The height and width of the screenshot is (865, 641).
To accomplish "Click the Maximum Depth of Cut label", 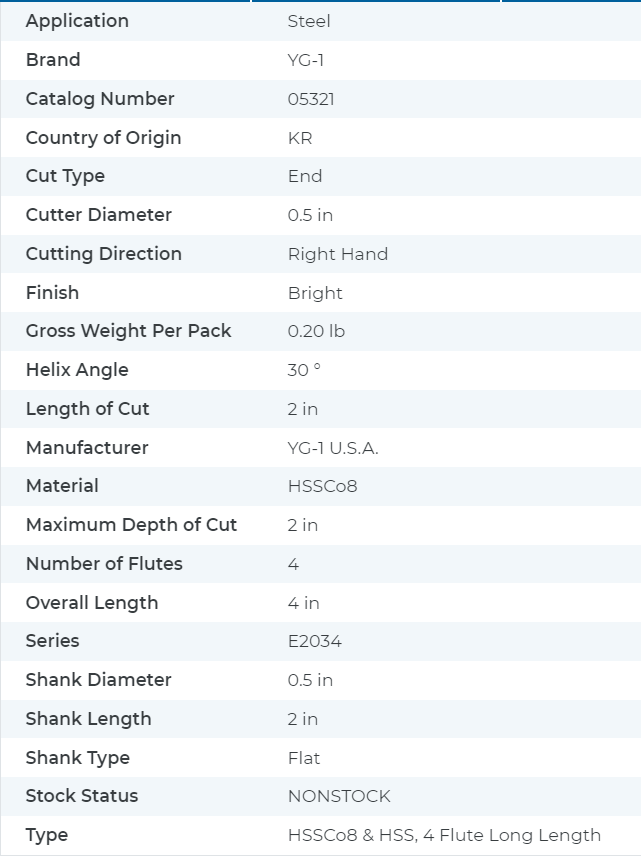I will (x=131, y=525).
